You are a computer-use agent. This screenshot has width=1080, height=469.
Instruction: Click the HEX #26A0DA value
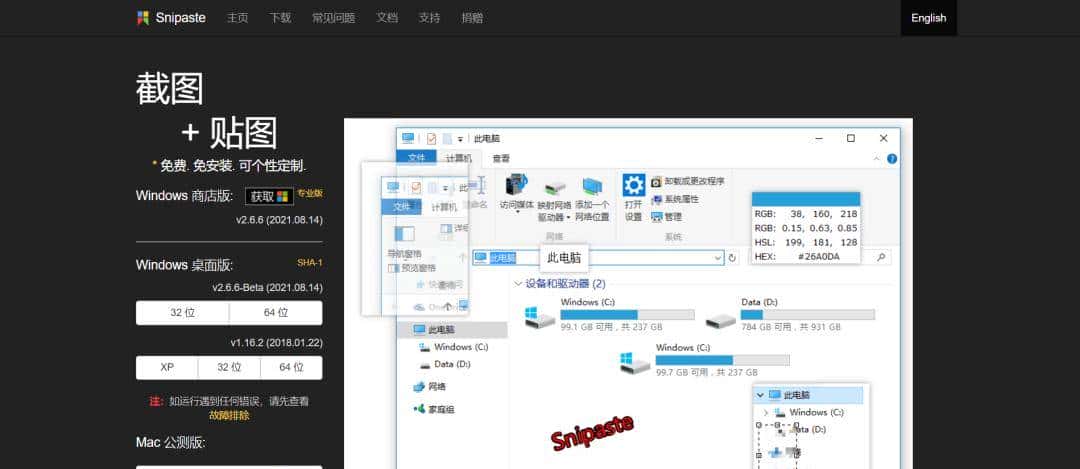click(819, 257)
